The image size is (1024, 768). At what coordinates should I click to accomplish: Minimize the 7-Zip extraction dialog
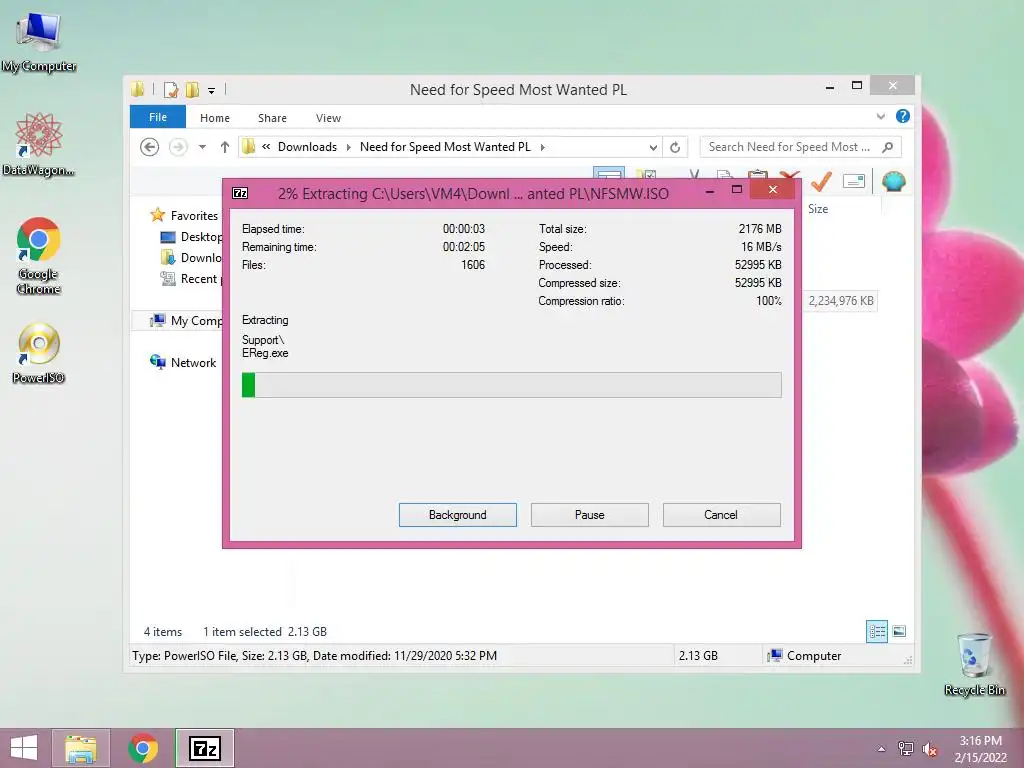coord(709,191)
